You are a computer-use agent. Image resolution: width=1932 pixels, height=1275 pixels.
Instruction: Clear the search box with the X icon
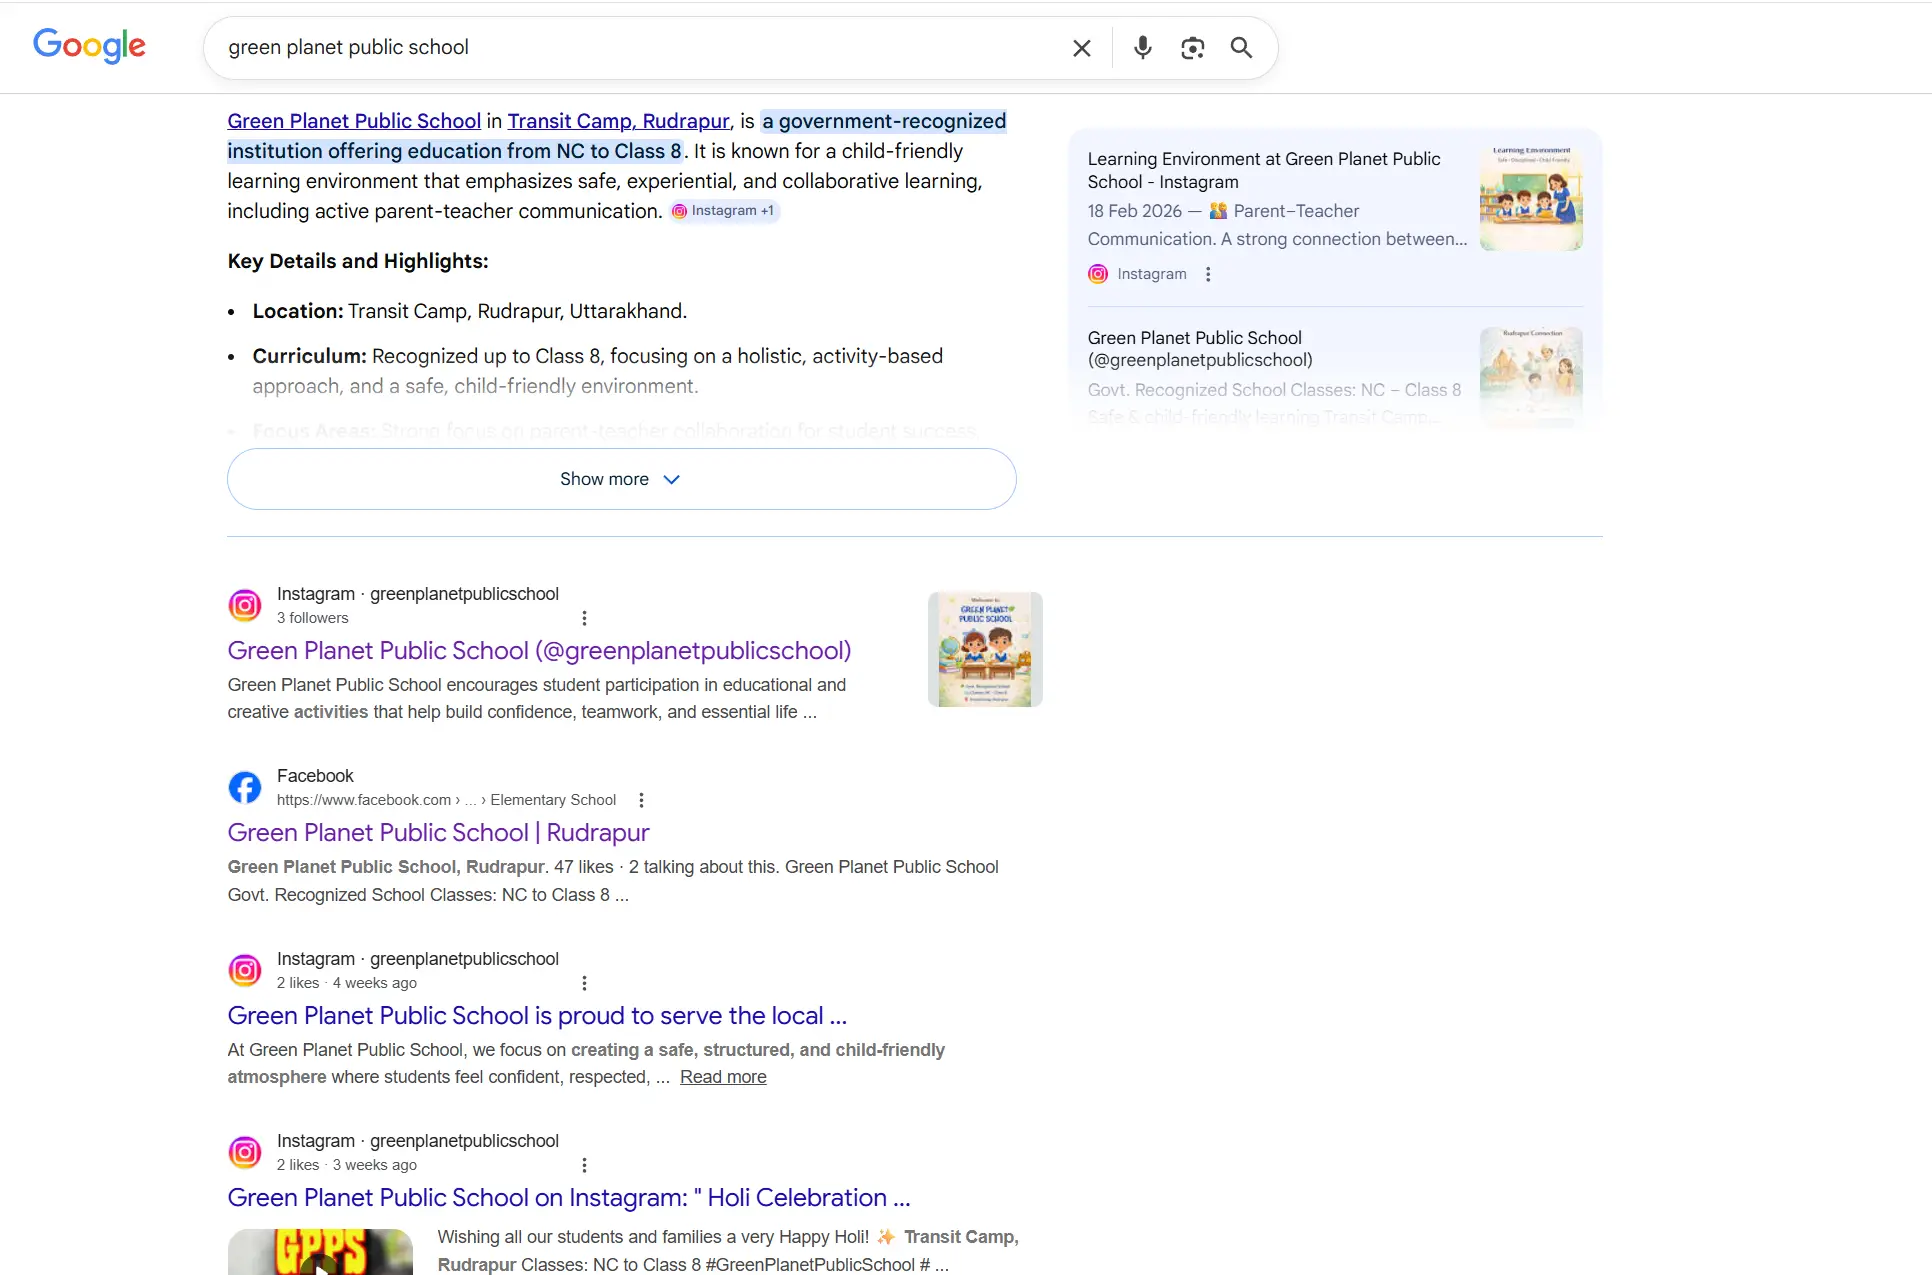tap(1081, 48)
